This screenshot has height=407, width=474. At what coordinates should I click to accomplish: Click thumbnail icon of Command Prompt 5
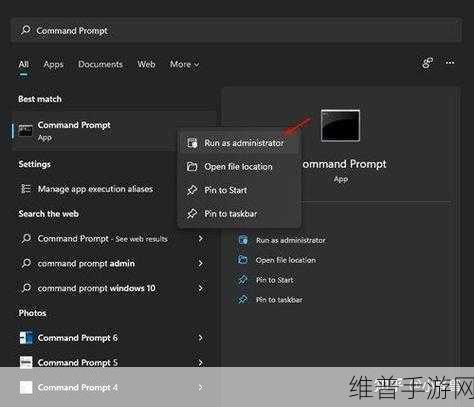coord(26,362)
